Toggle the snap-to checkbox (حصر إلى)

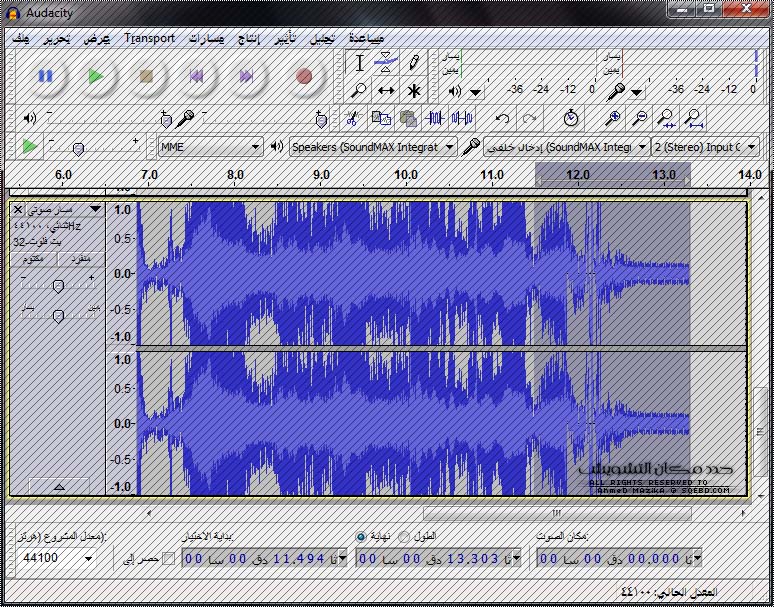coord(168,558)
